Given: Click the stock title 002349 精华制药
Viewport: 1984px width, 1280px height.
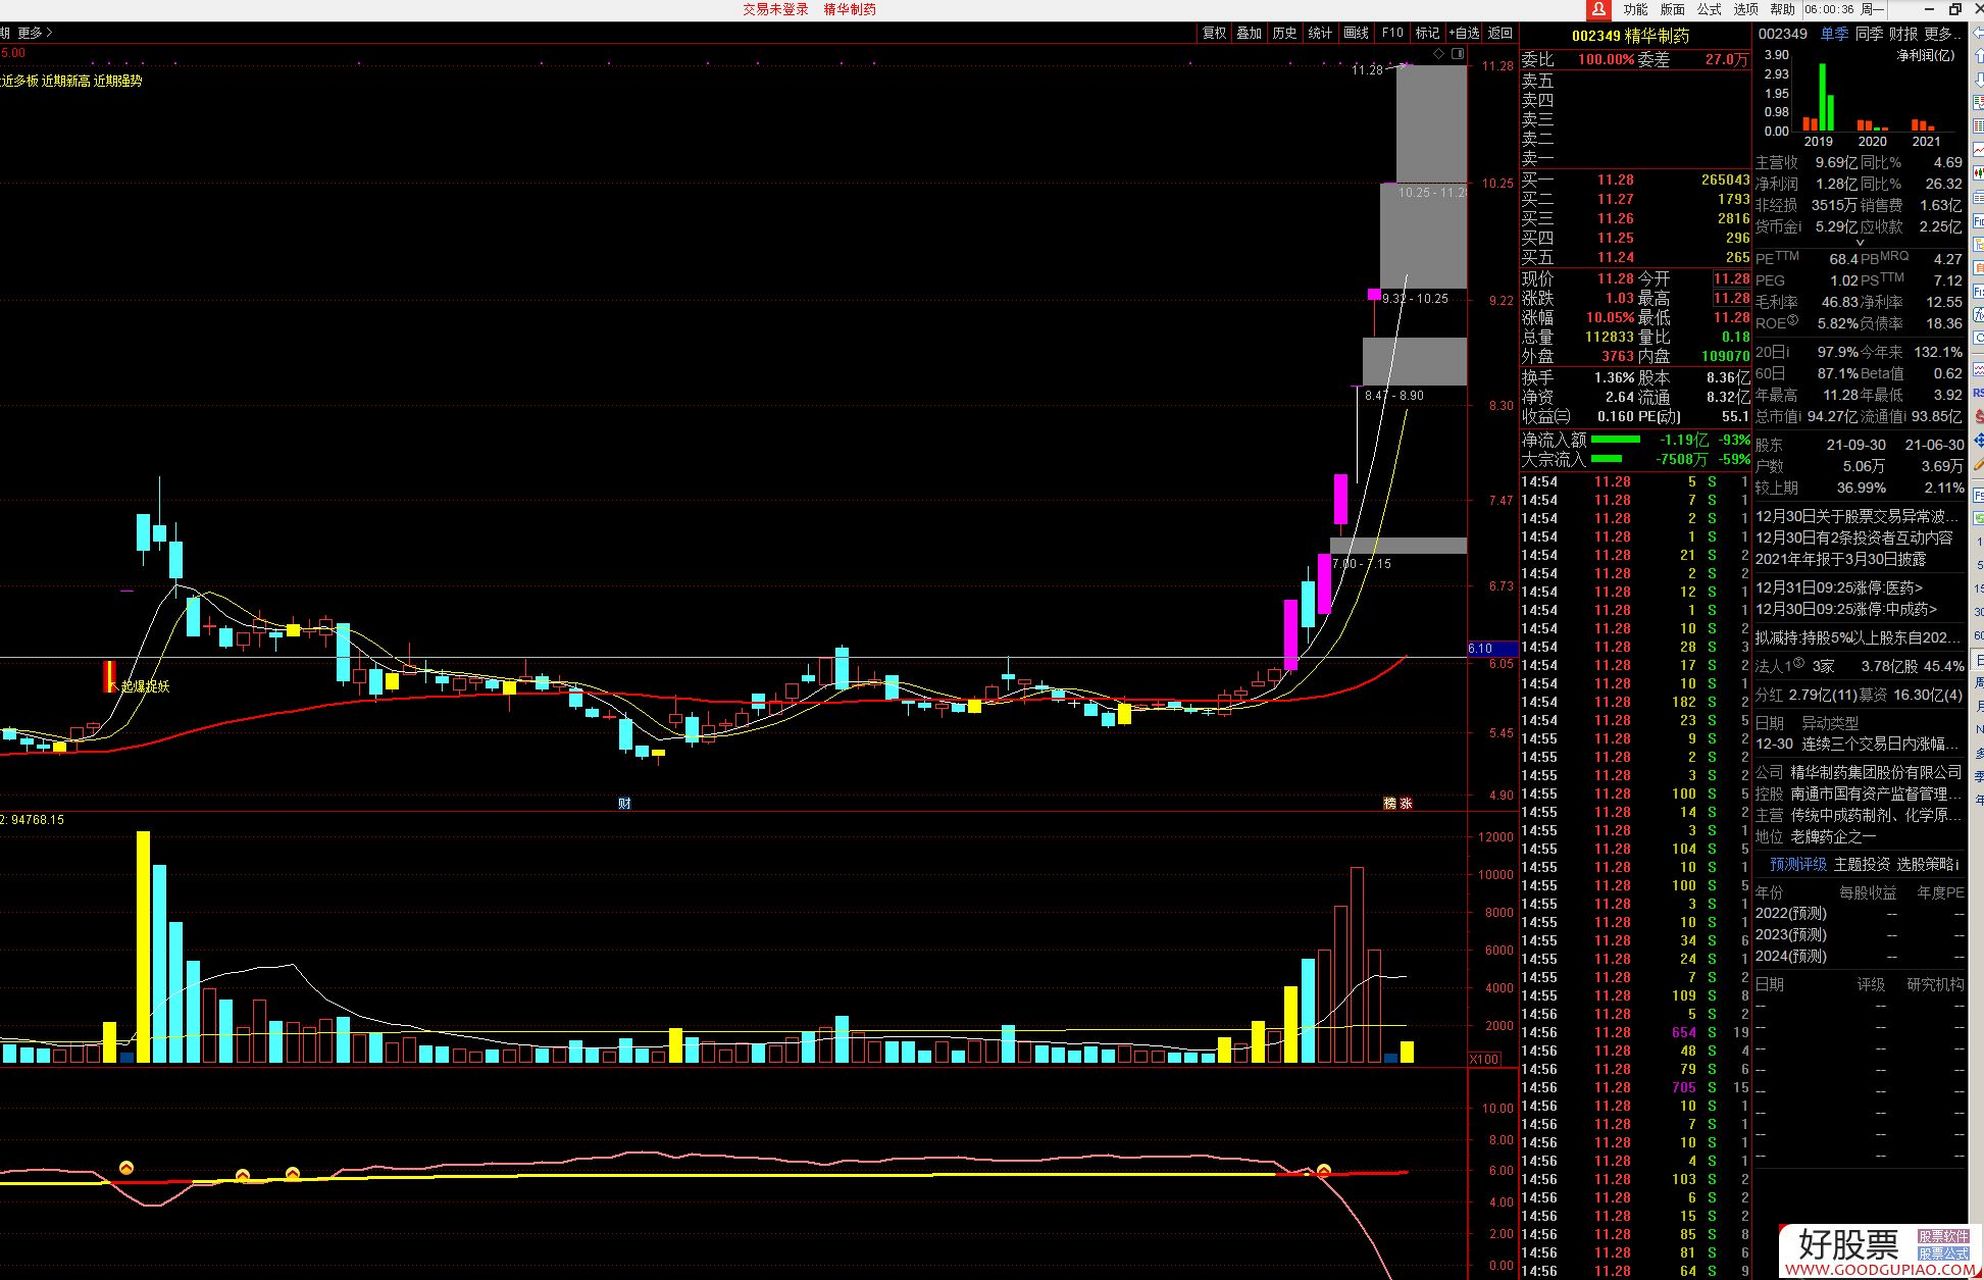Looking at the screenshot, I should (1630, 36).
